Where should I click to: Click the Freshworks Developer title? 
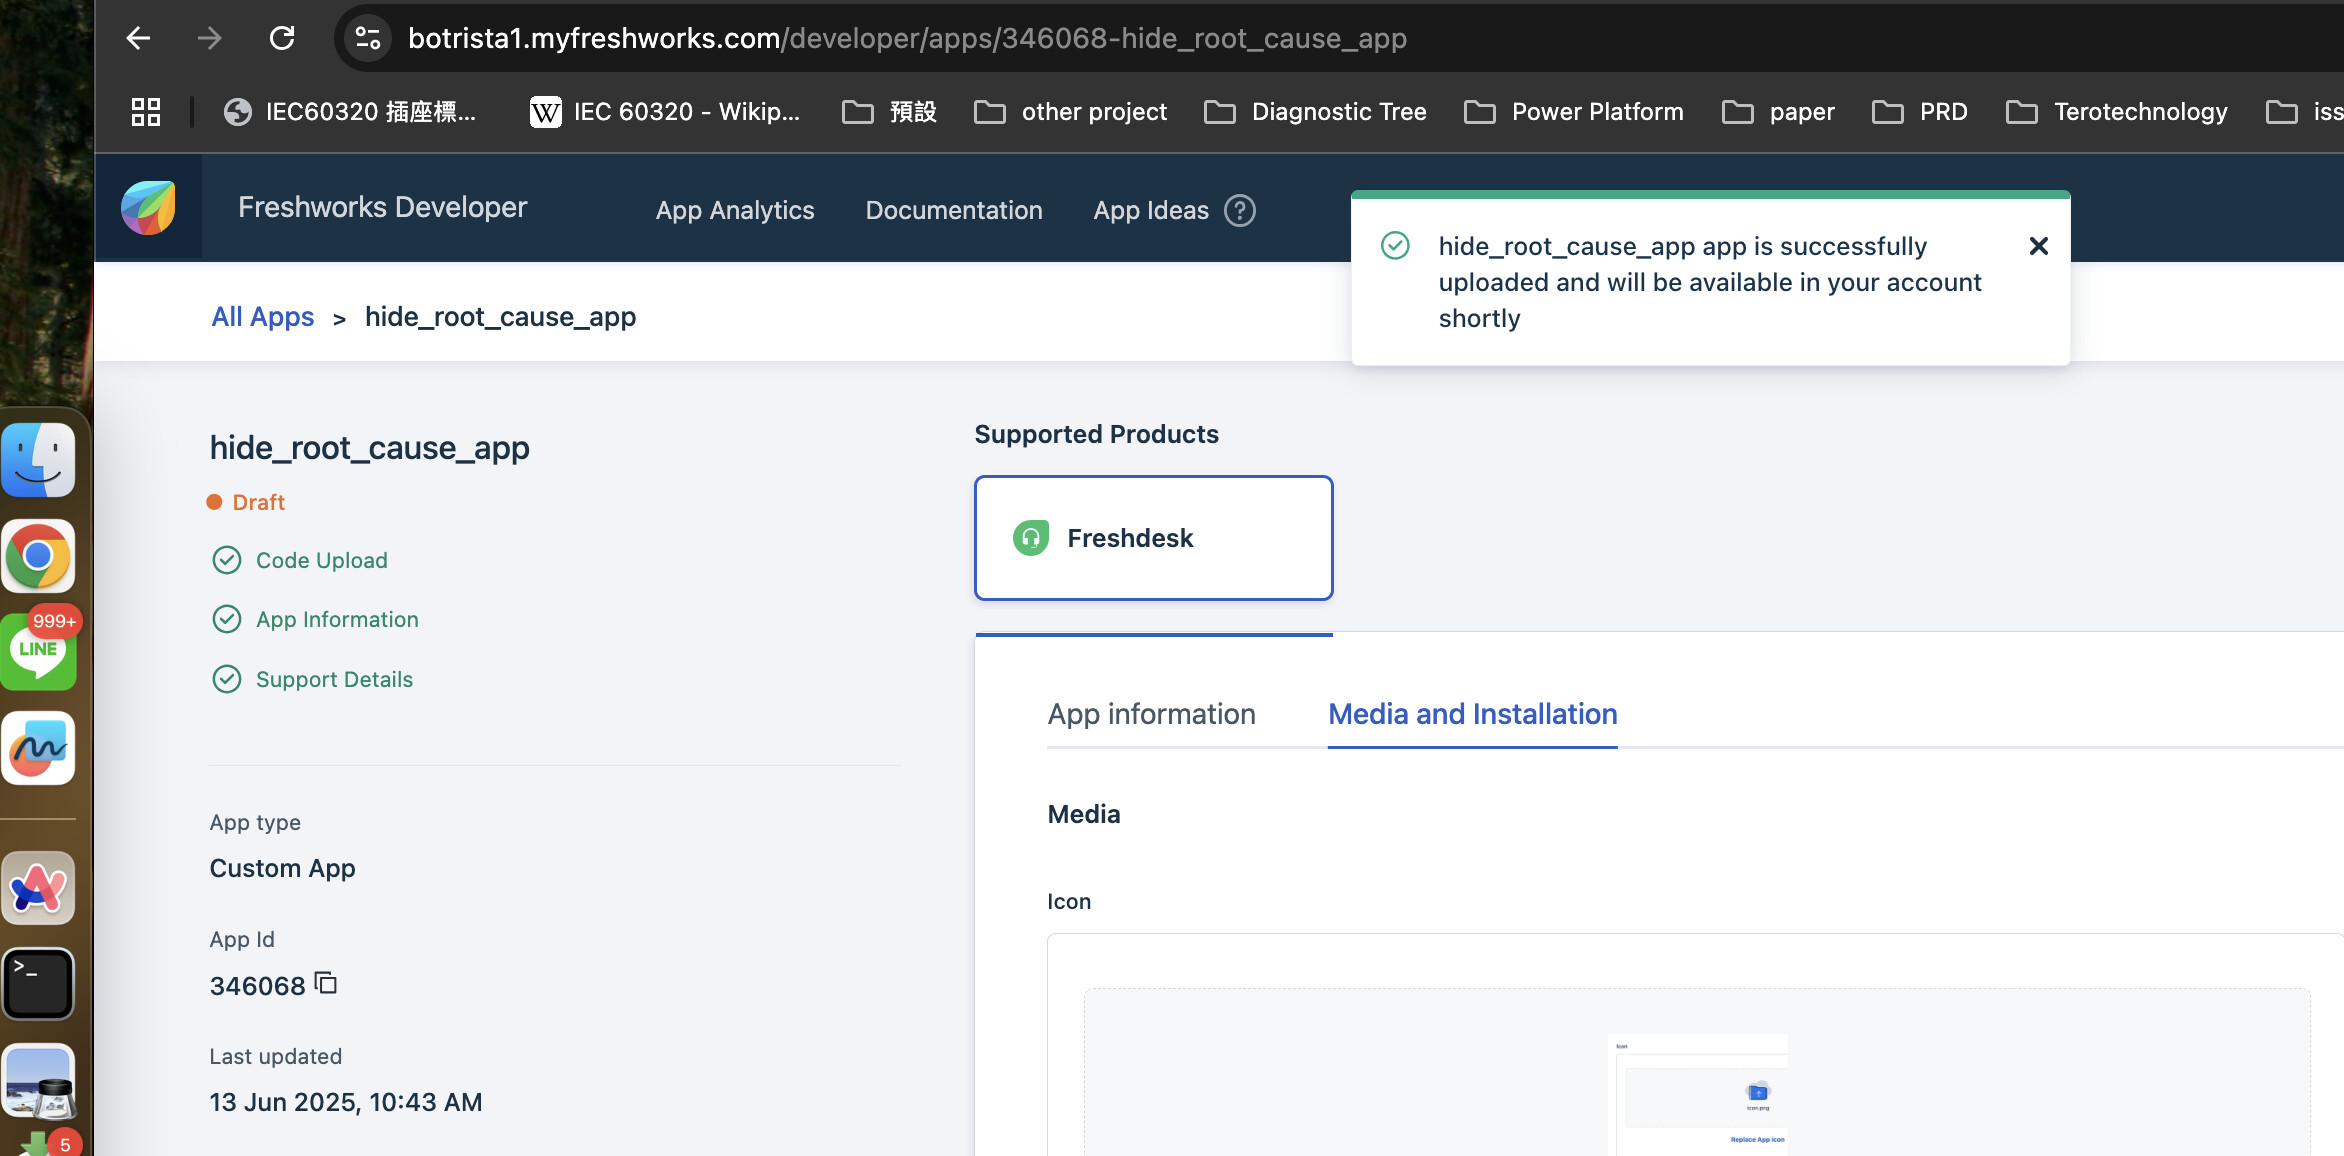click(x=382, y=207)
